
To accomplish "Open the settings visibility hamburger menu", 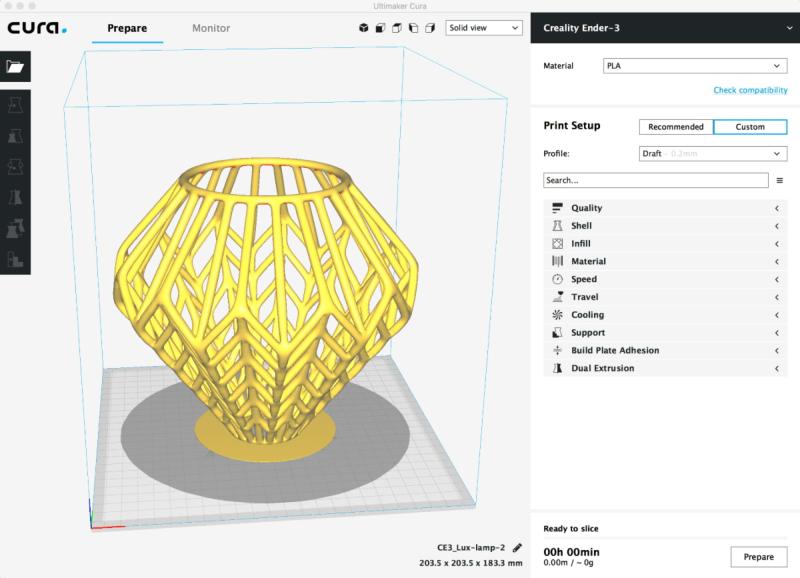I will pyautogui.click(x=780, y=181).
